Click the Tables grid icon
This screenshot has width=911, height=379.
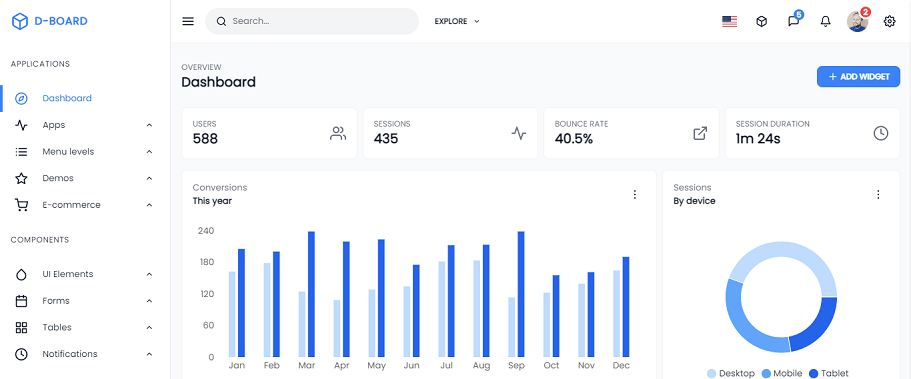coord(21,328)
